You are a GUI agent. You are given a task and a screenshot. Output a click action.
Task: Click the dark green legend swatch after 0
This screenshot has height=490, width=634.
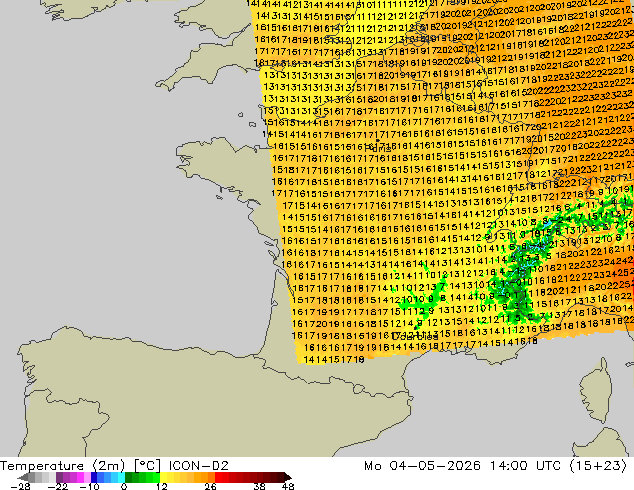(128, 477)
